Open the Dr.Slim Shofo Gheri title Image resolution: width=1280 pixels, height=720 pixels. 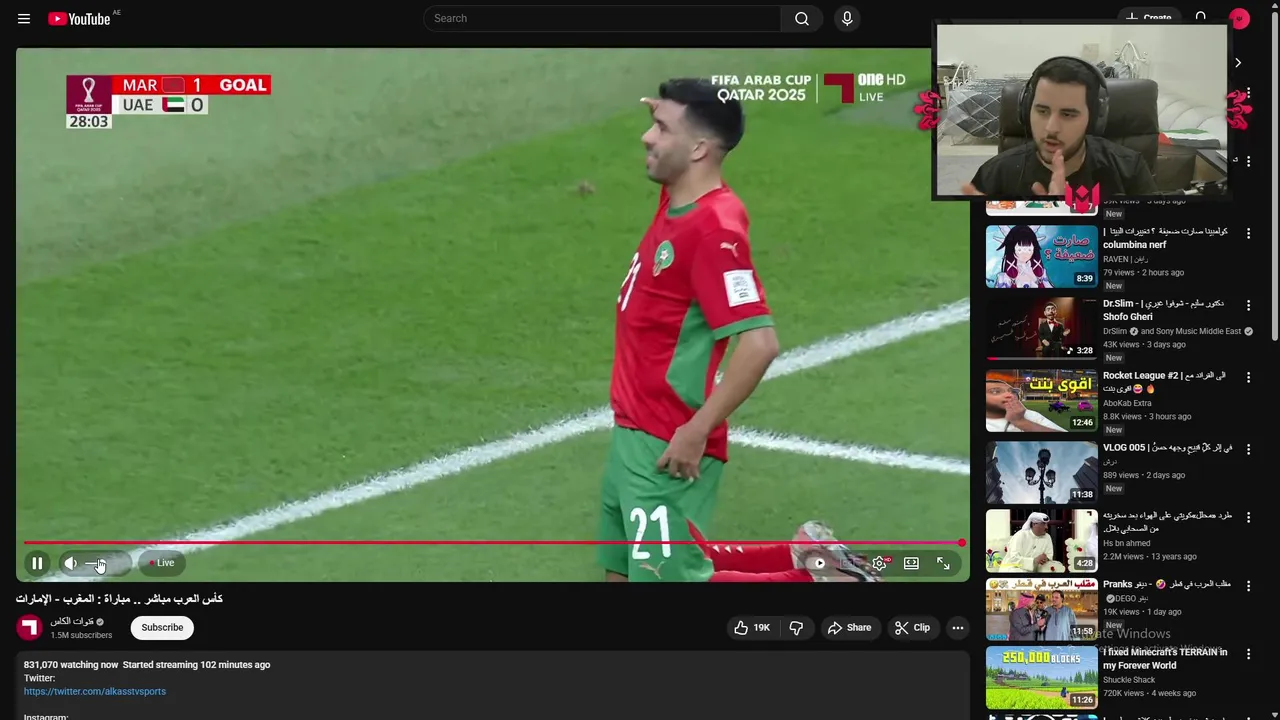[1164, 310]
